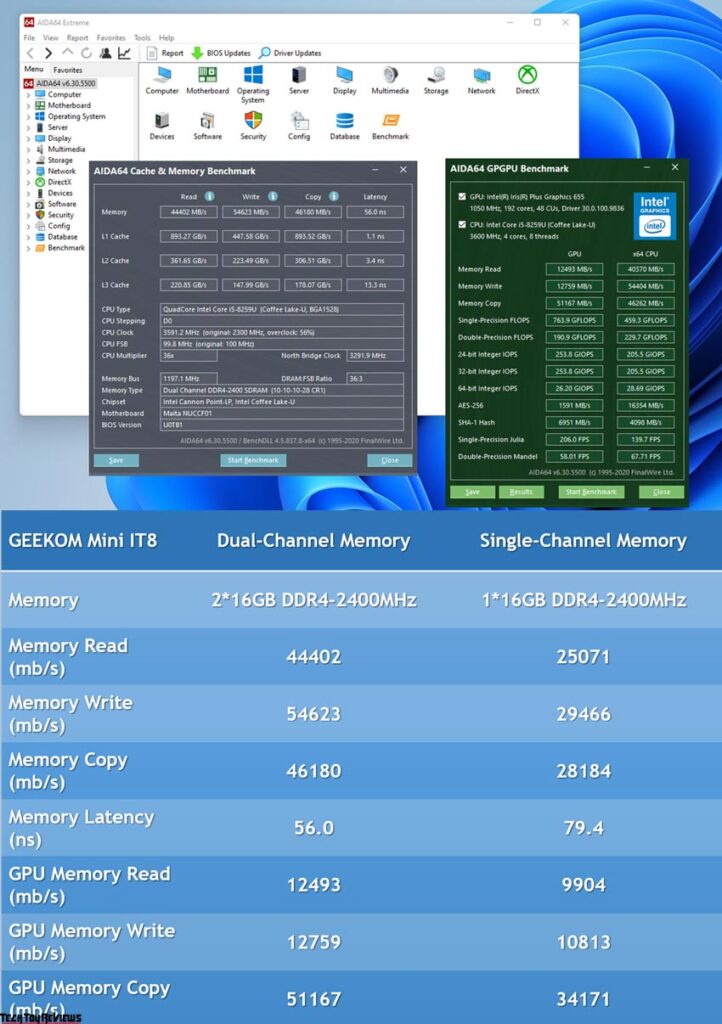This screenshot has width=722, height=1024.
Task: Expand the Motherboard tree node
Action: point(28,106)
